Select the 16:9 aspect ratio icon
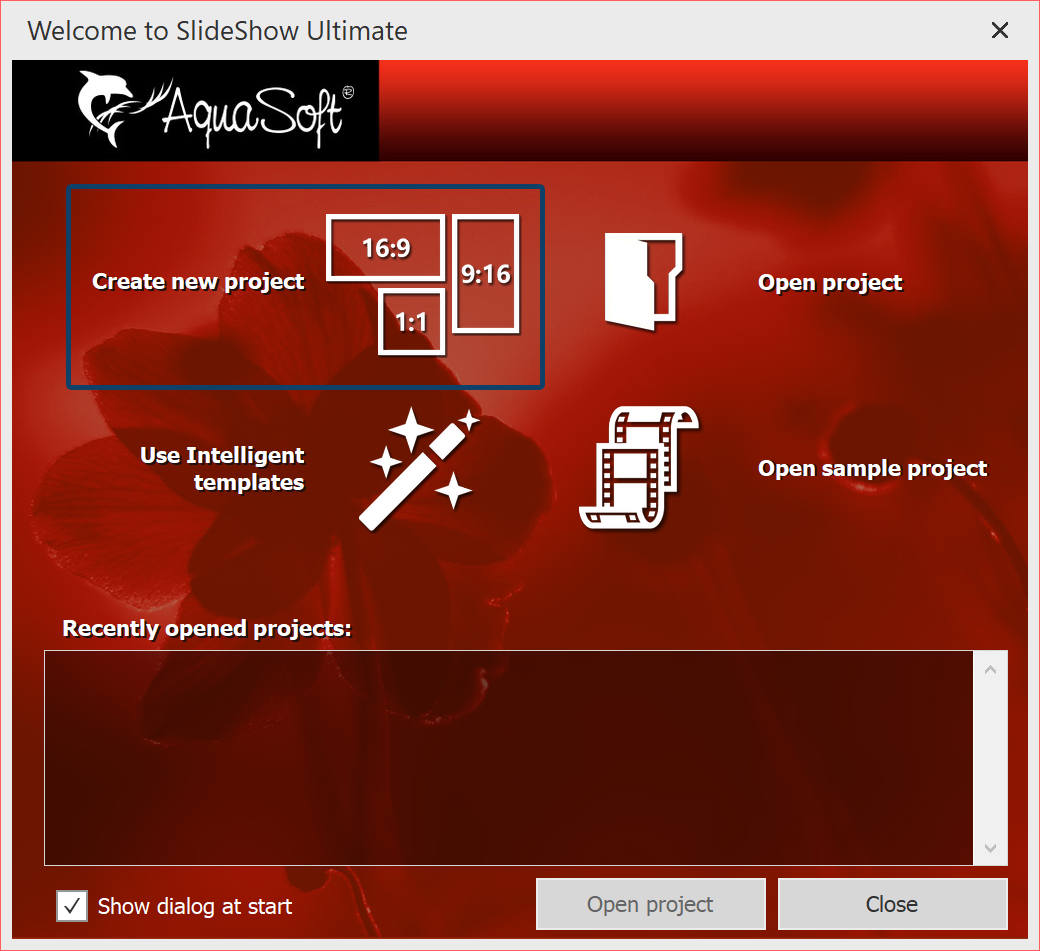The image size is (1040, 951). click(385, 247)
